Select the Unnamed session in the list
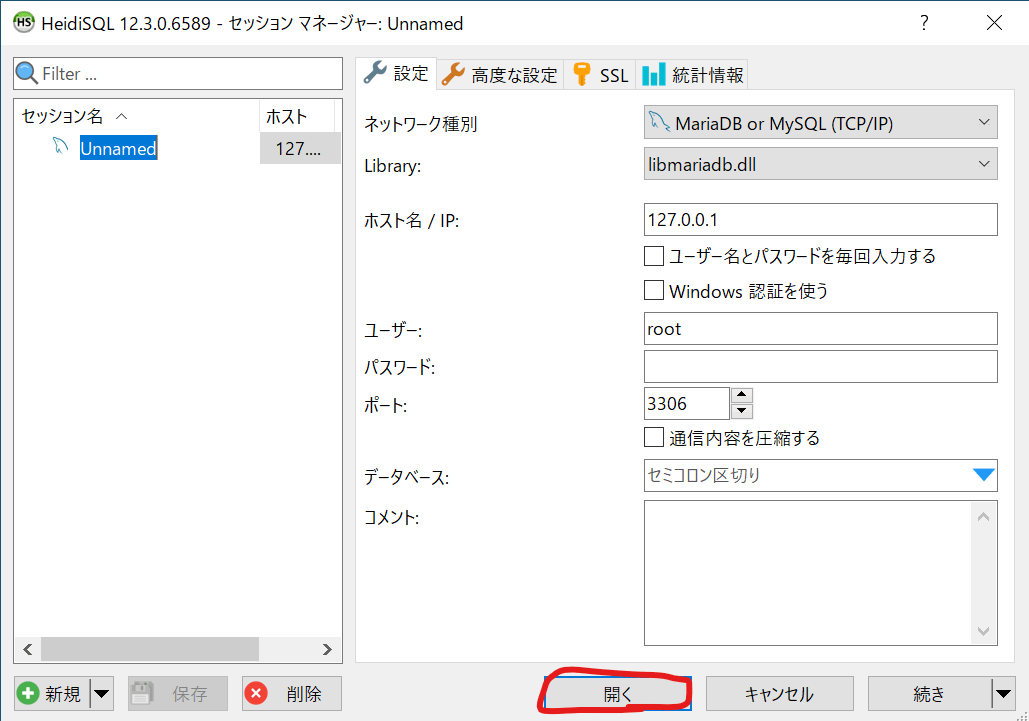Image resolution: width=1029 pixels, height=721 pixels. (118, 148)
